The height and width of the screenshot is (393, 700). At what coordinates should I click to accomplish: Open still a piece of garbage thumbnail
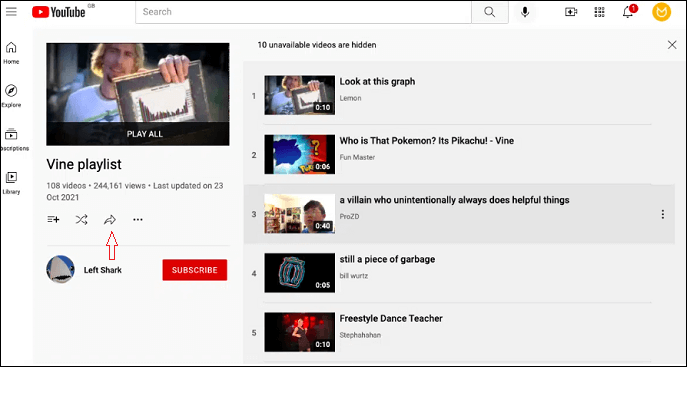point(300,273)
